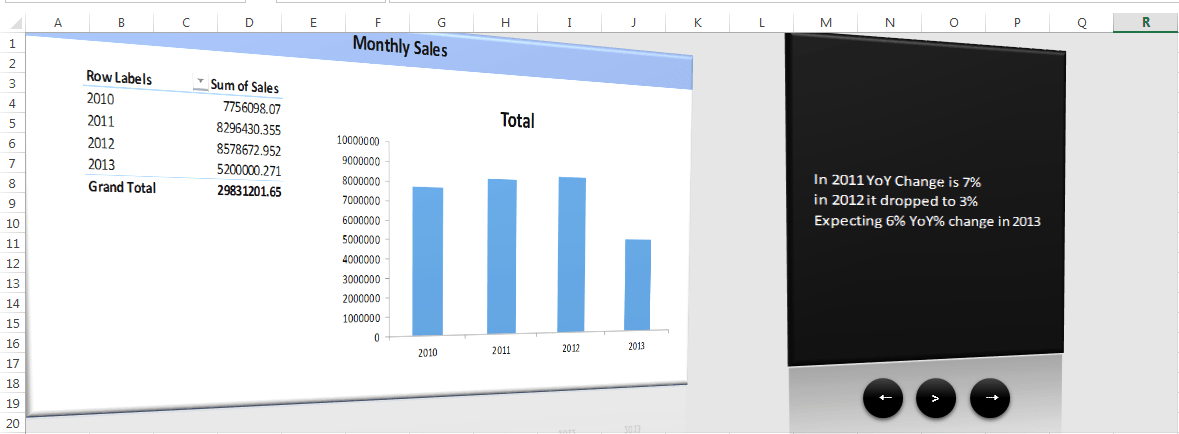The height and width of the screenshot is (434, 1179).
Task: Select column Q header
Action: (x=1081, y=23)
